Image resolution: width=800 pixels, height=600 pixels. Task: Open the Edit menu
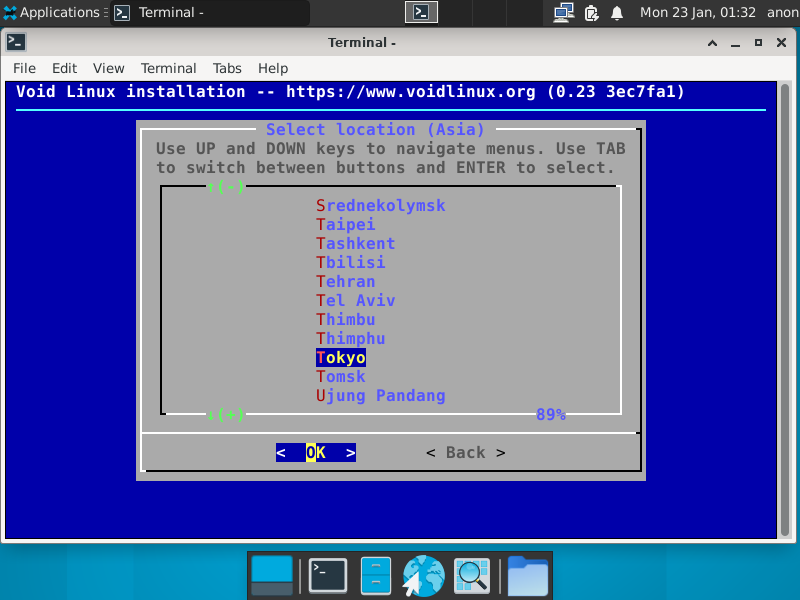(x=64, y=68)
